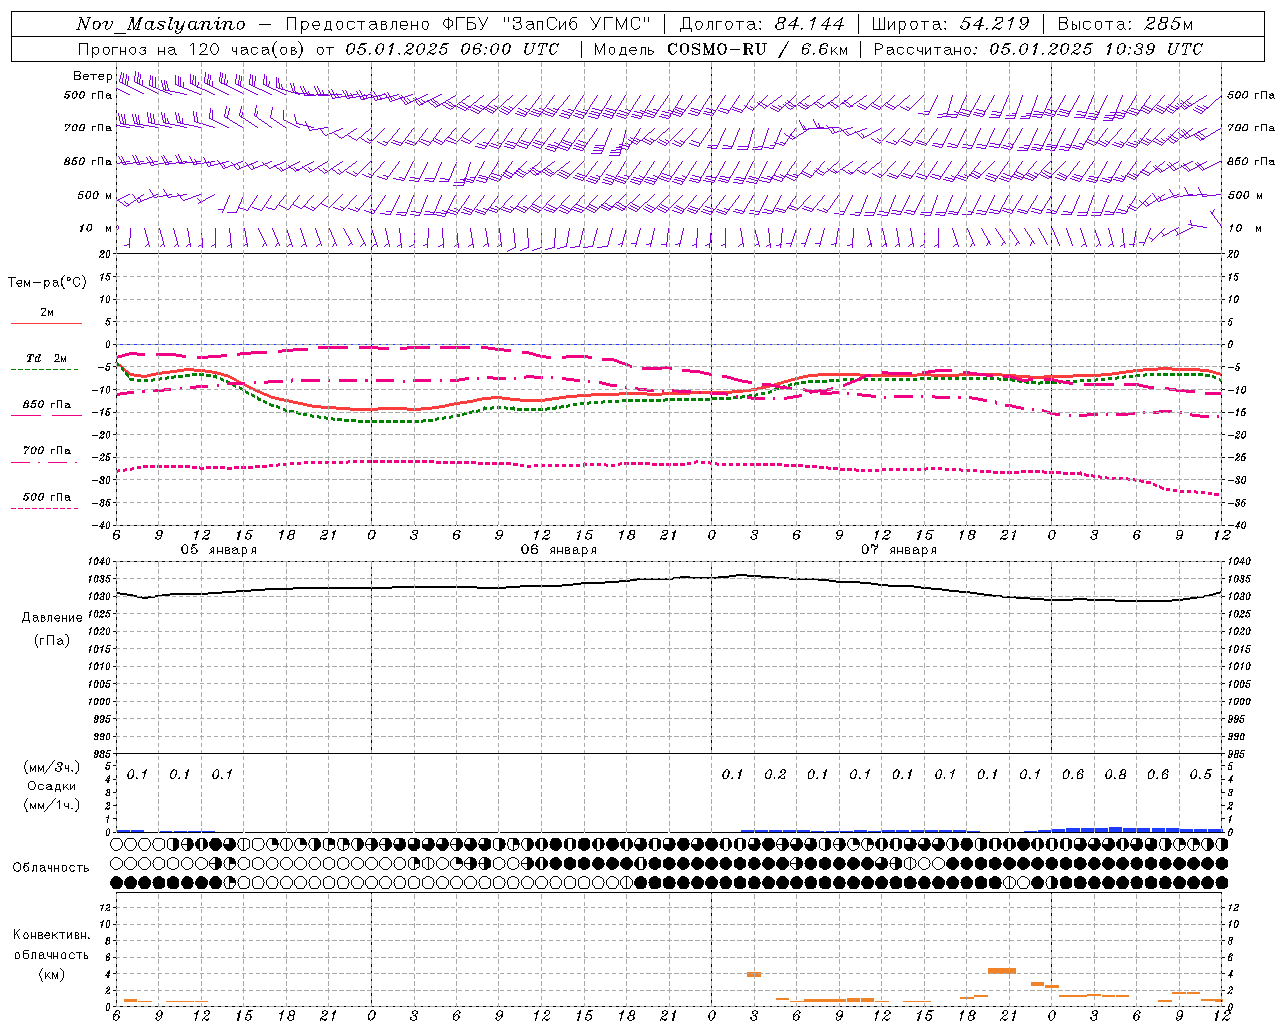
Task: Click the 07 января date label
Action: [x=899, y=550]
